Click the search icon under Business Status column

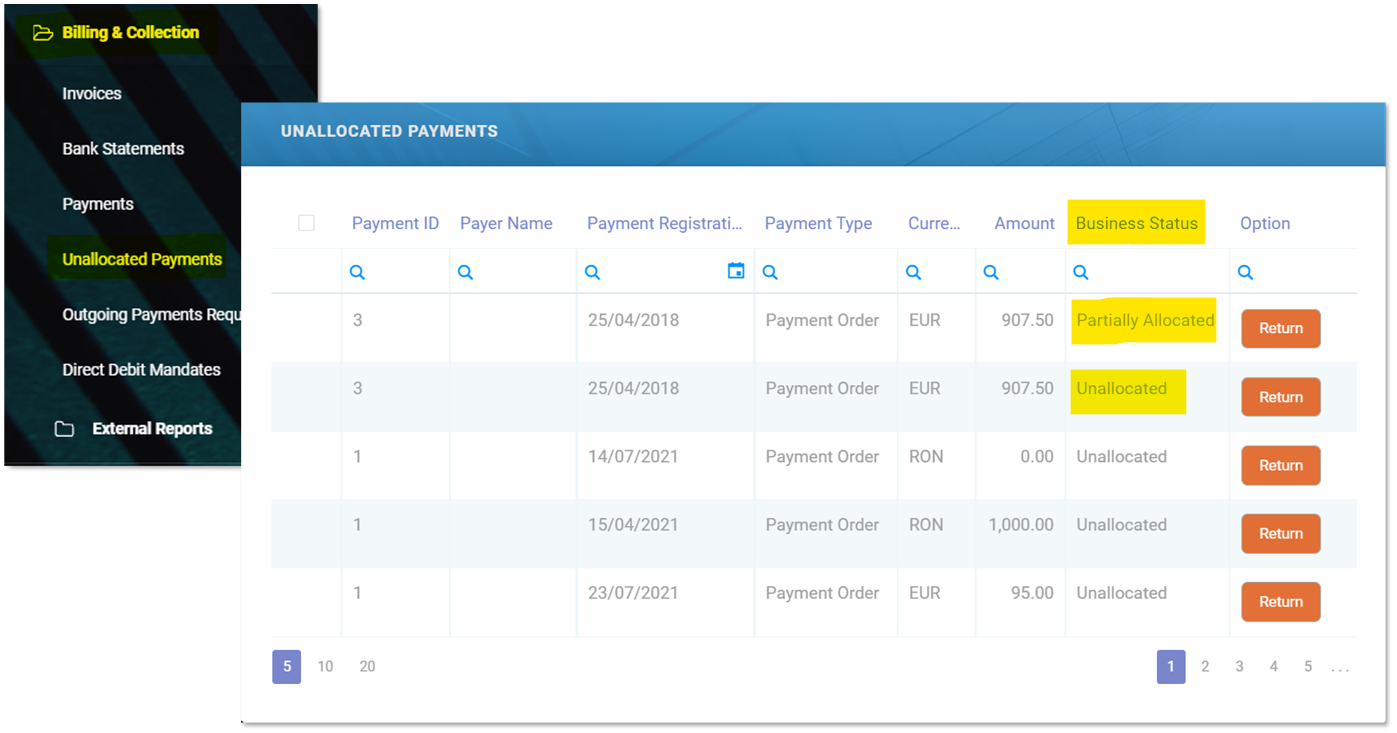(1081, 272)
